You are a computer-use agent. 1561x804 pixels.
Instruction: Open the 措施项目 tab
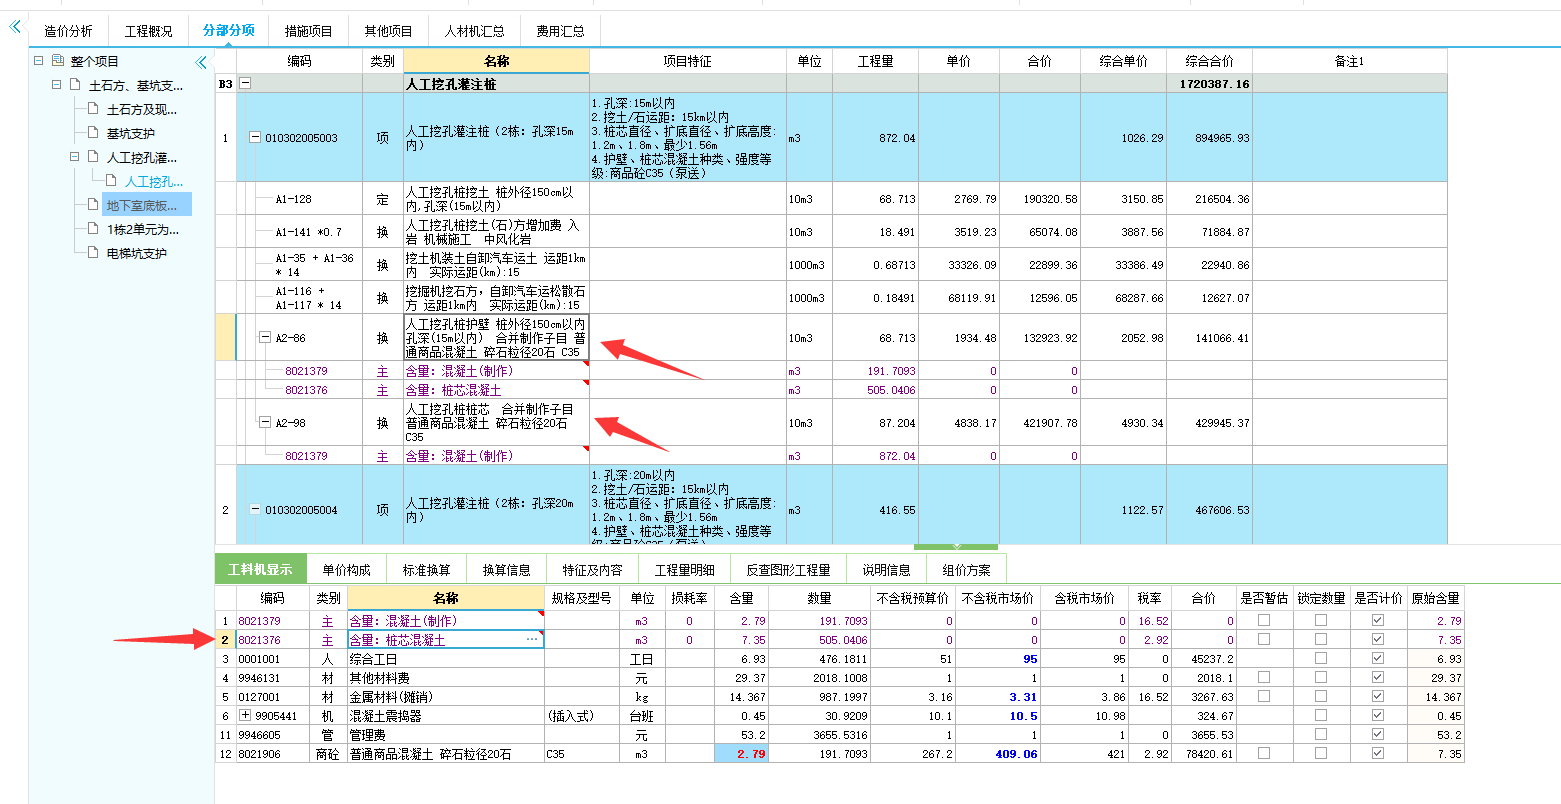point(309,31)
